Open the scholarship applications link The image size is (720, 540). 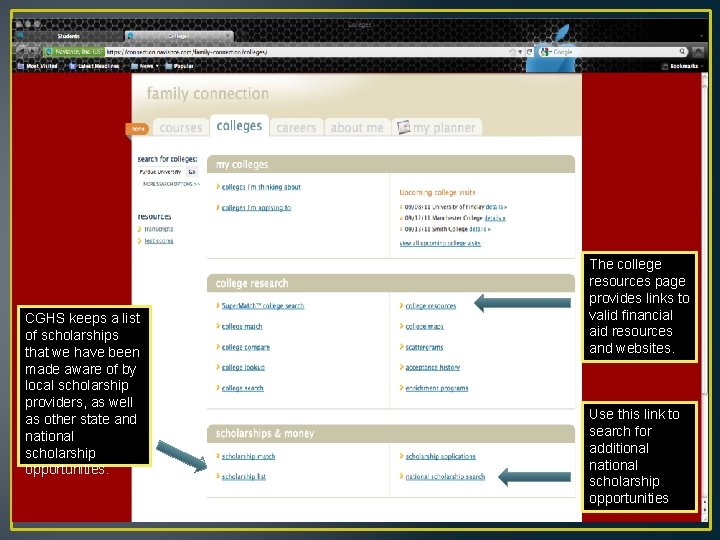[x=440, y=456]
